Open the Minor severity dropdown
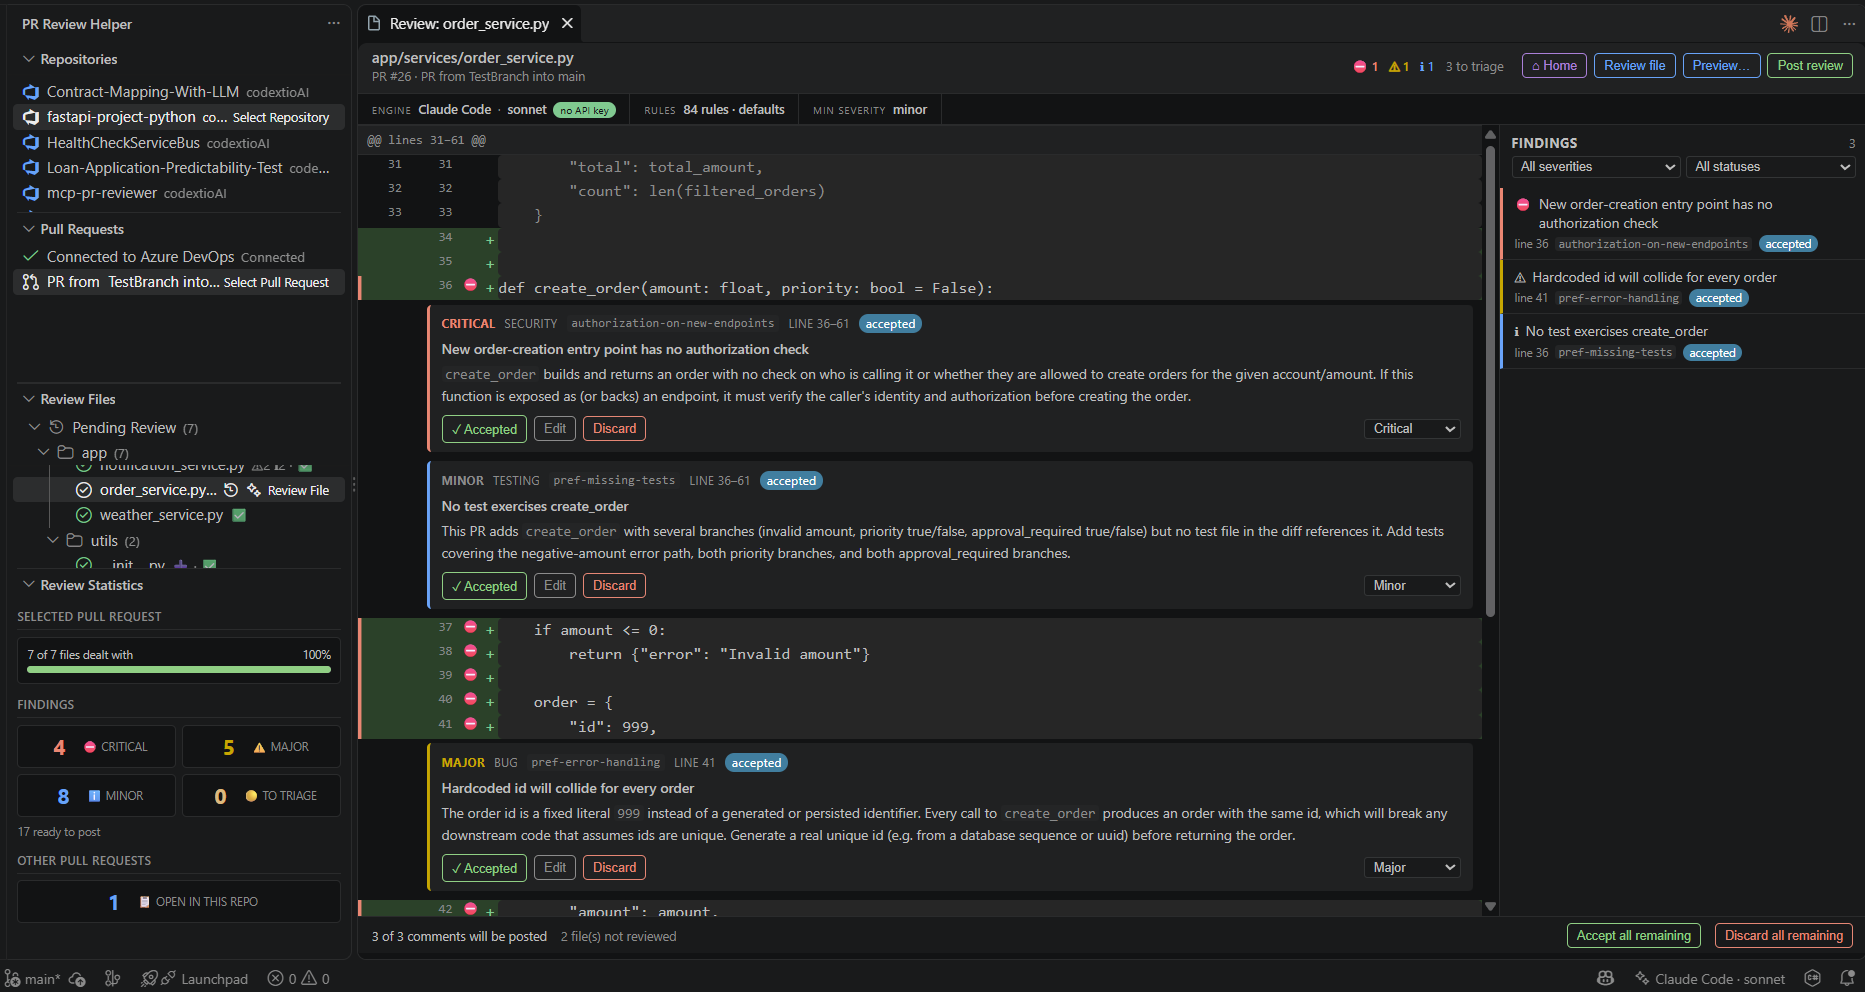Screen dimensions: 1865x992 click(x=1412, y=586)
